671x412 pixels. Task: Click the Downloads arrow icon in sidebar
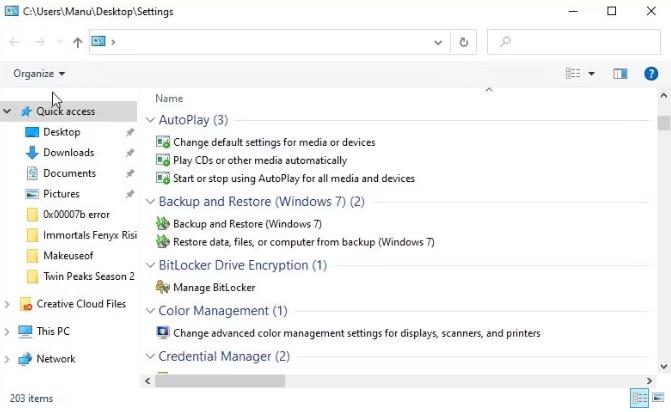32,152
